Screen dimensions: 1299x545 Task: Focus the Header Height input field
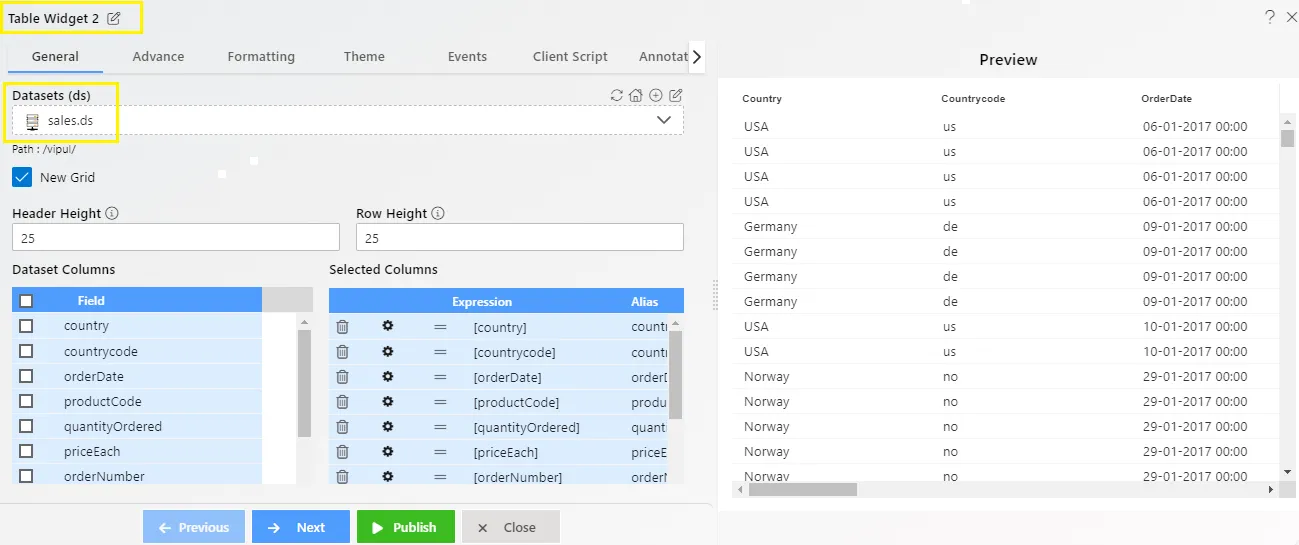(176, 238)
